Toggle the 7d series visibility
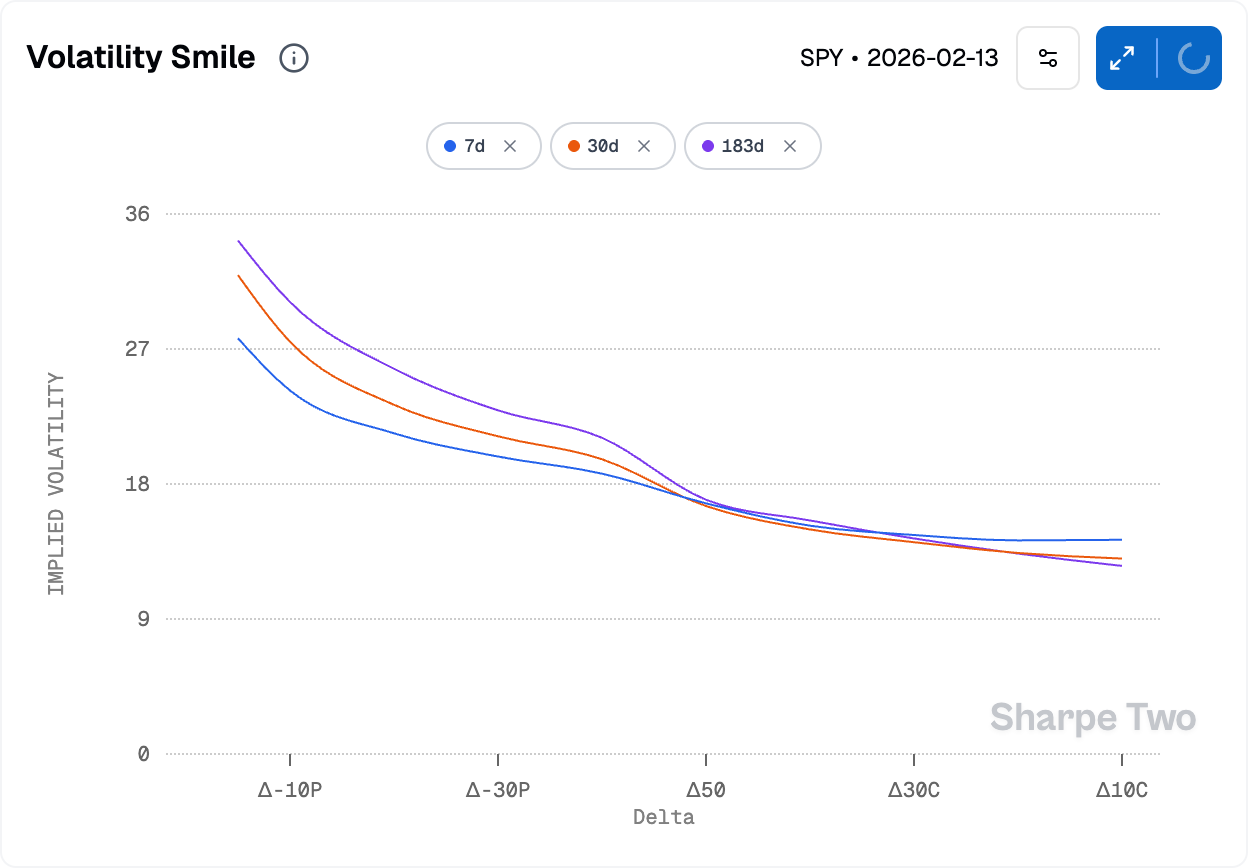 coord(474,146)
